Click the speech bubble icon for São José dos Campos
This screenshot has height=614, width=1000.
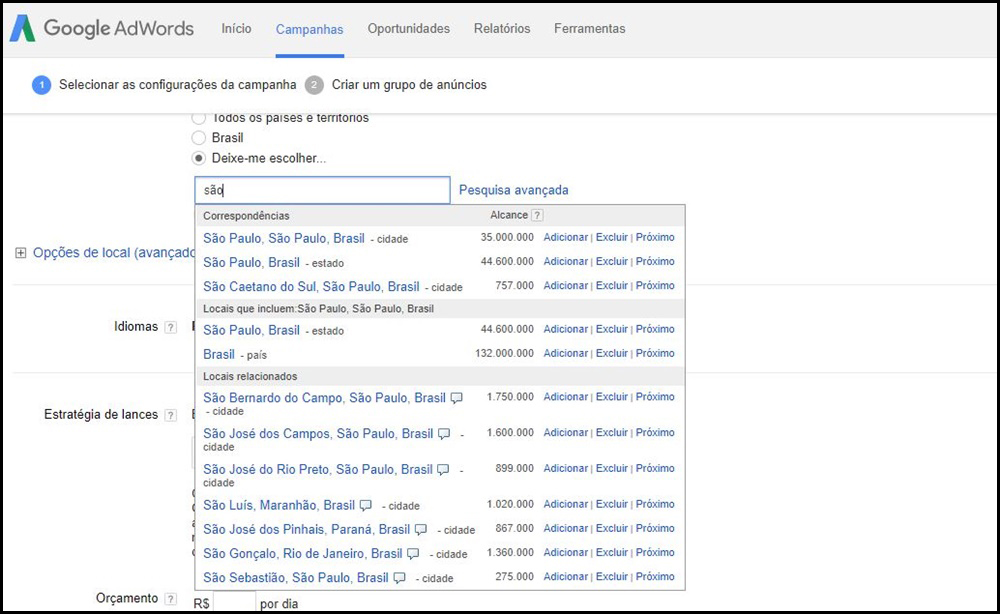(x=444, y=434)
